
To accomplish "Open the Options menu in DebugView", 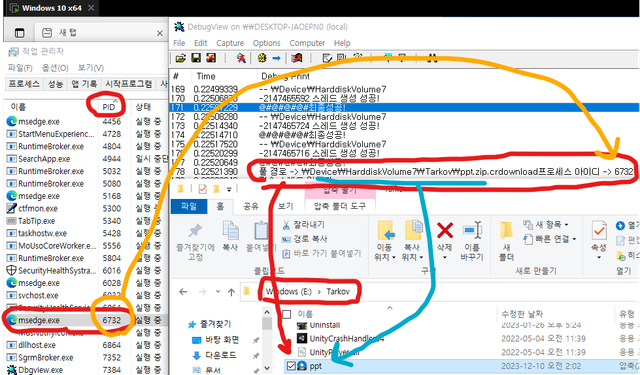I will 267,43.
